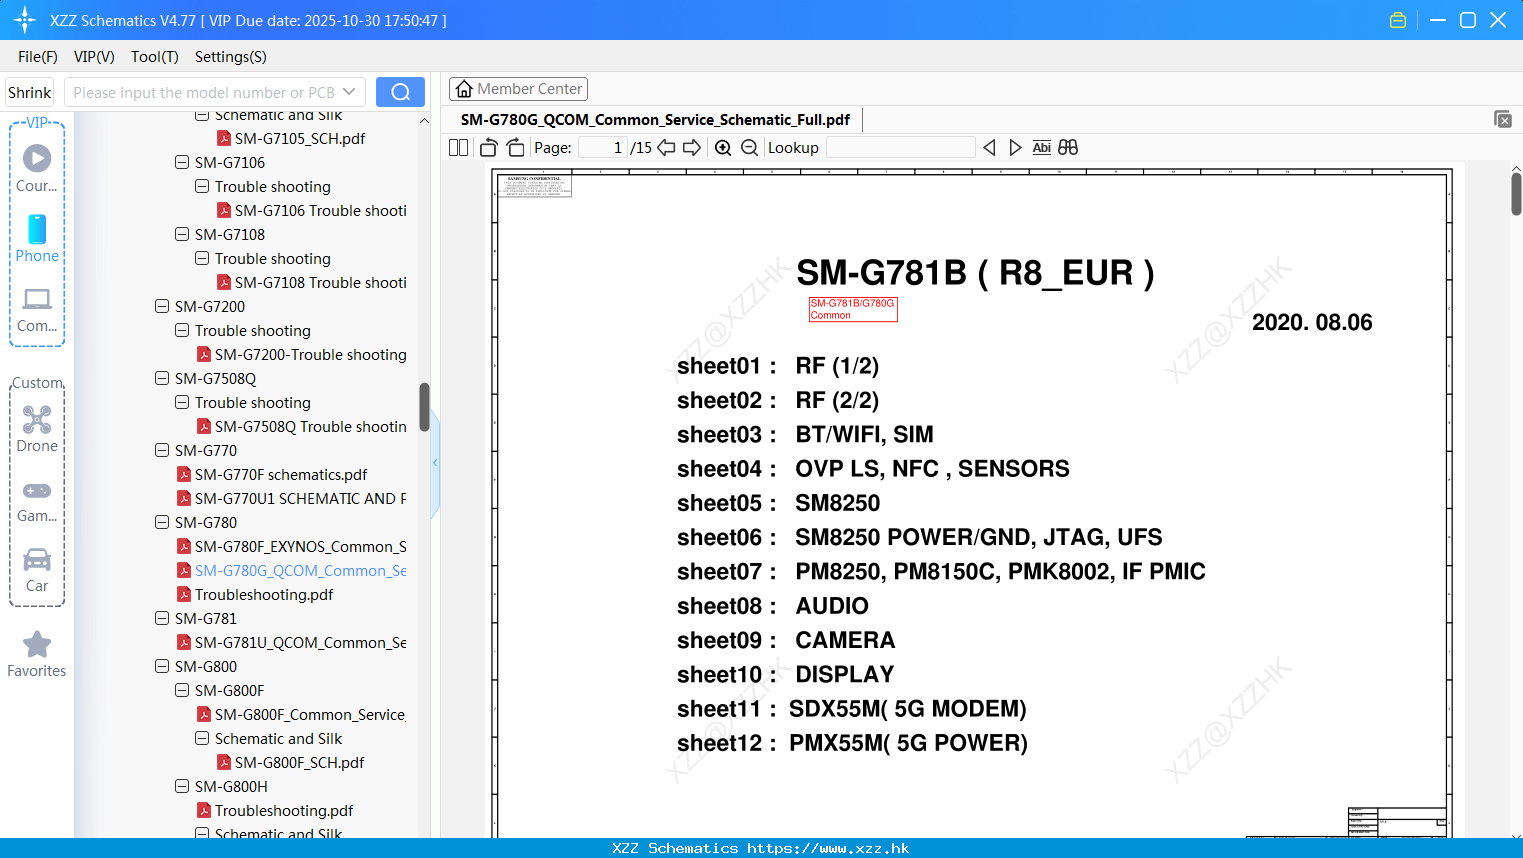Rotate page clockwise
This screenshot has width=1523, height=858.
pyautogui.click(x=515, y=148)
